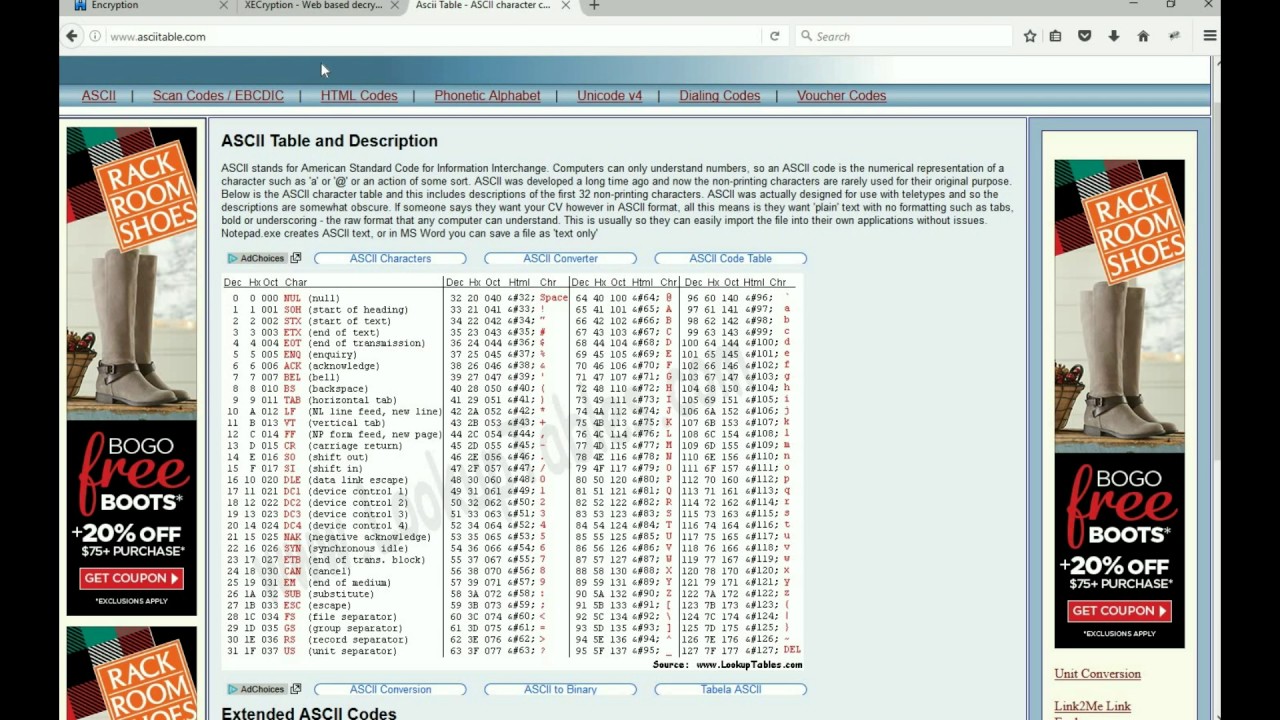Click the ASCII Conversion ad link

coord(390,690)
